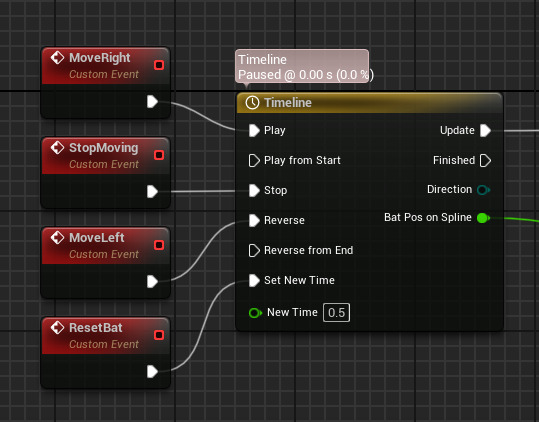Click the Timeline Paused status bubble
This screenshot has height=422, width=539.
(302, 66)
